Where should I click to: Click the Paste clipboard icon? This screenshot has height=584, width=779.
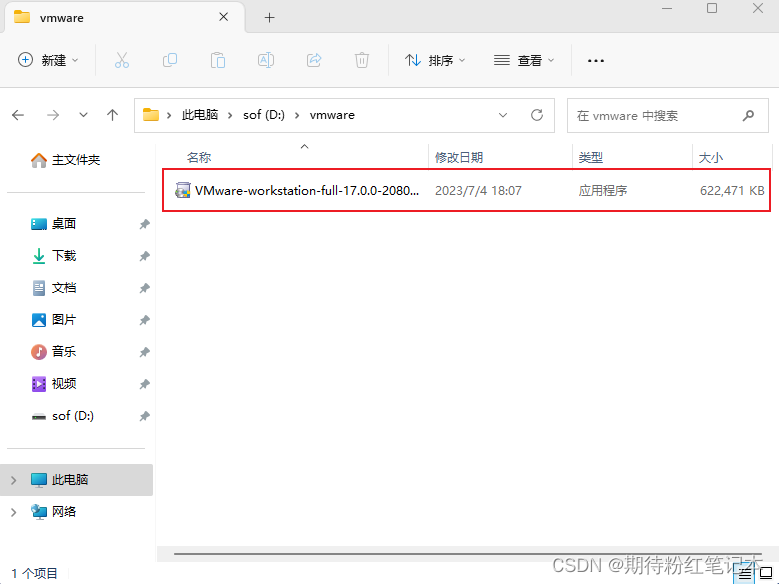point(218,61)
